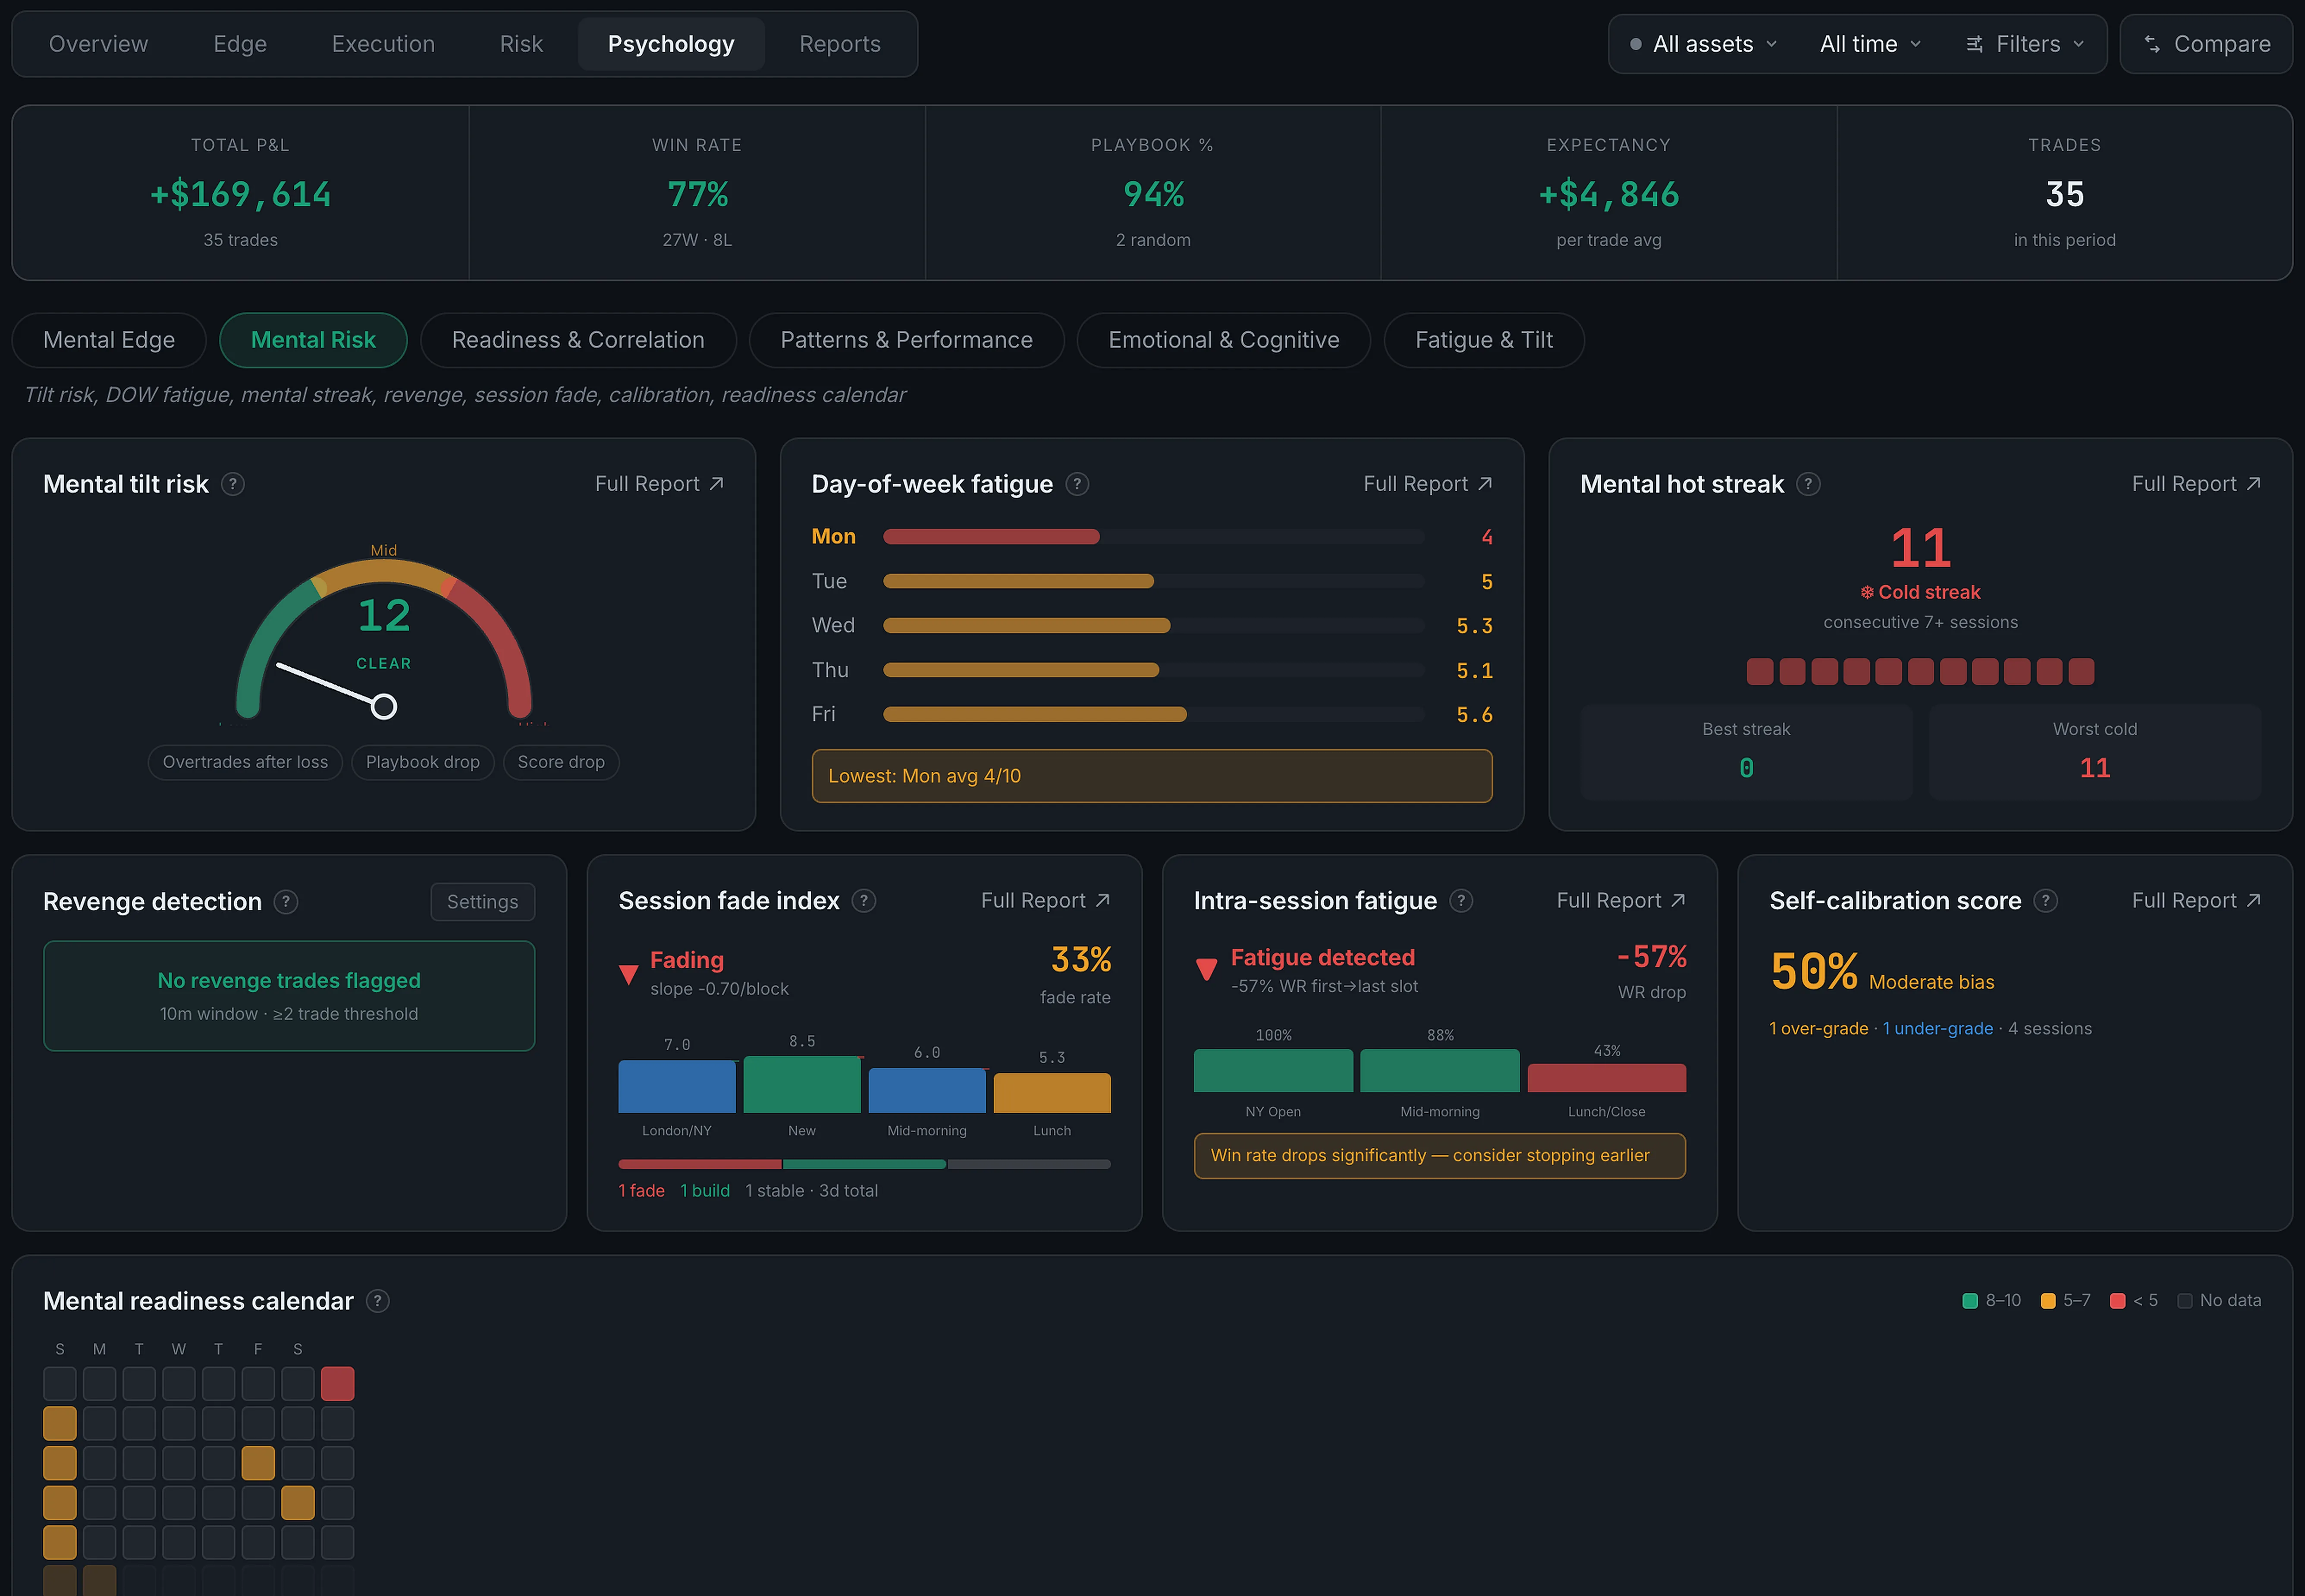This screenshot has height=1596, width=2305.
Task: Click the red Fading down-triangle icon
Action: click(629, 974)
